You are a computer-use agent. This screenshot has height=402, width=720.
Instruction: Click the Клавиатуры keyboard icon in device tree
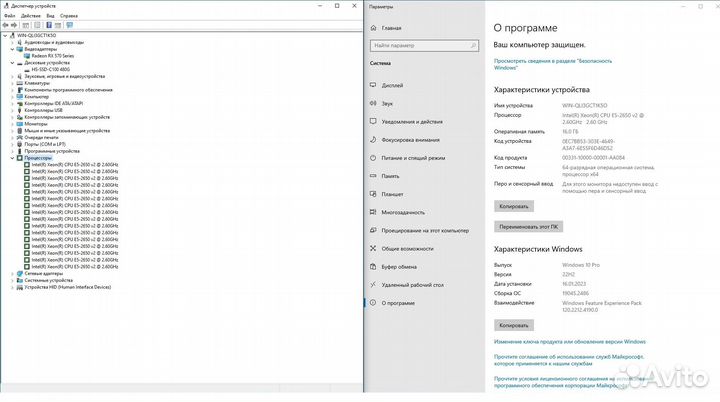(20, 83)
